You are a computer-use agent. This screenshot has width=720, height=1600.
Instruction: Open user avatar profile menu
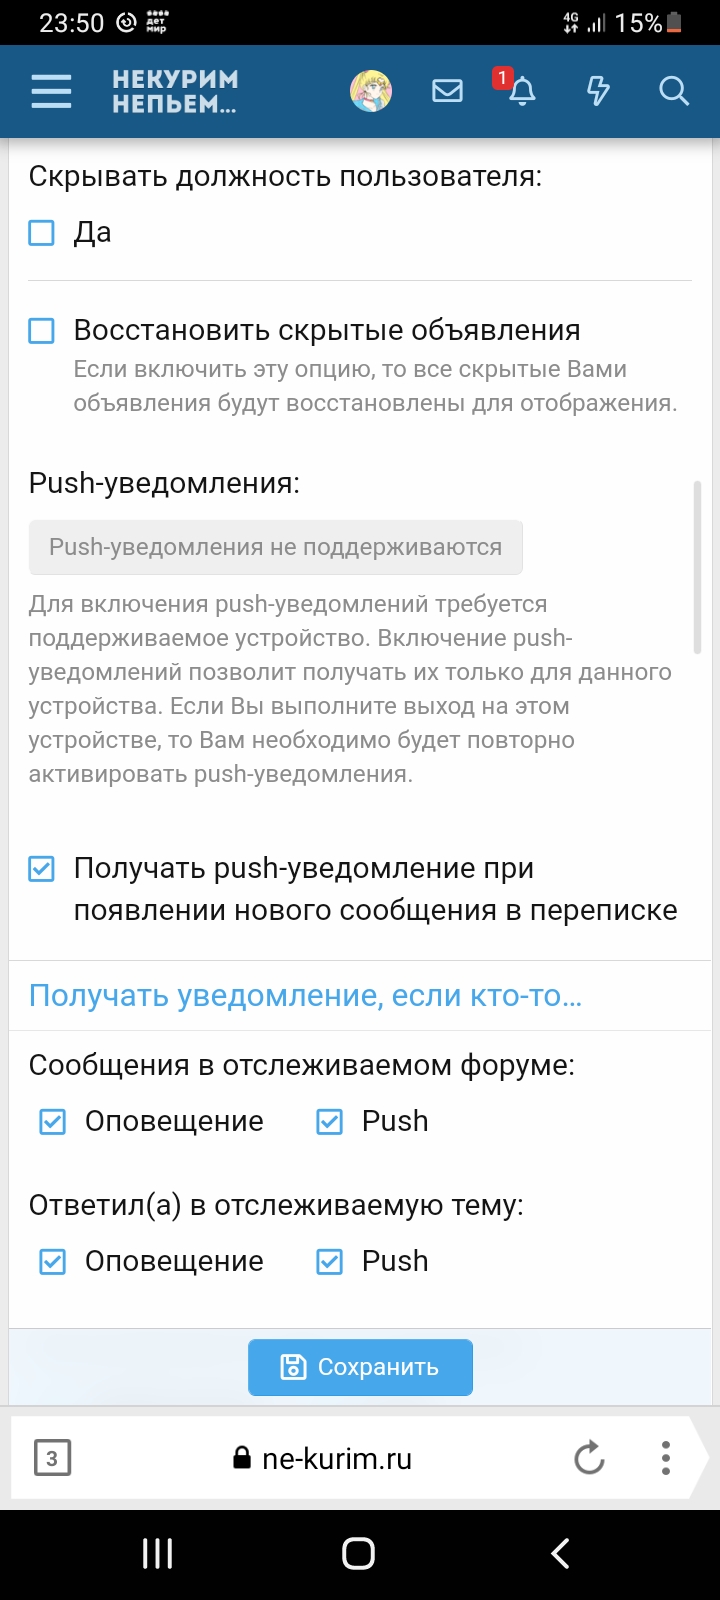[x=370, y=91]
